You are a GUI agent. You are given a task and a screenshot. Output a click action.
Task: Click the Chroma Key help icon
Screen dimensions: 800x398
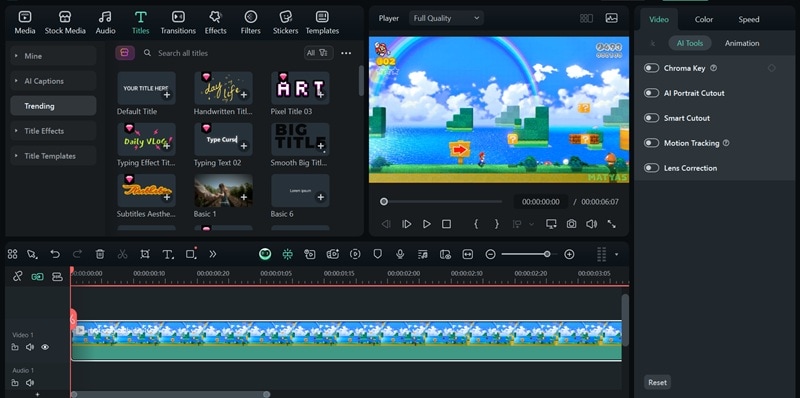pos(714,68)
